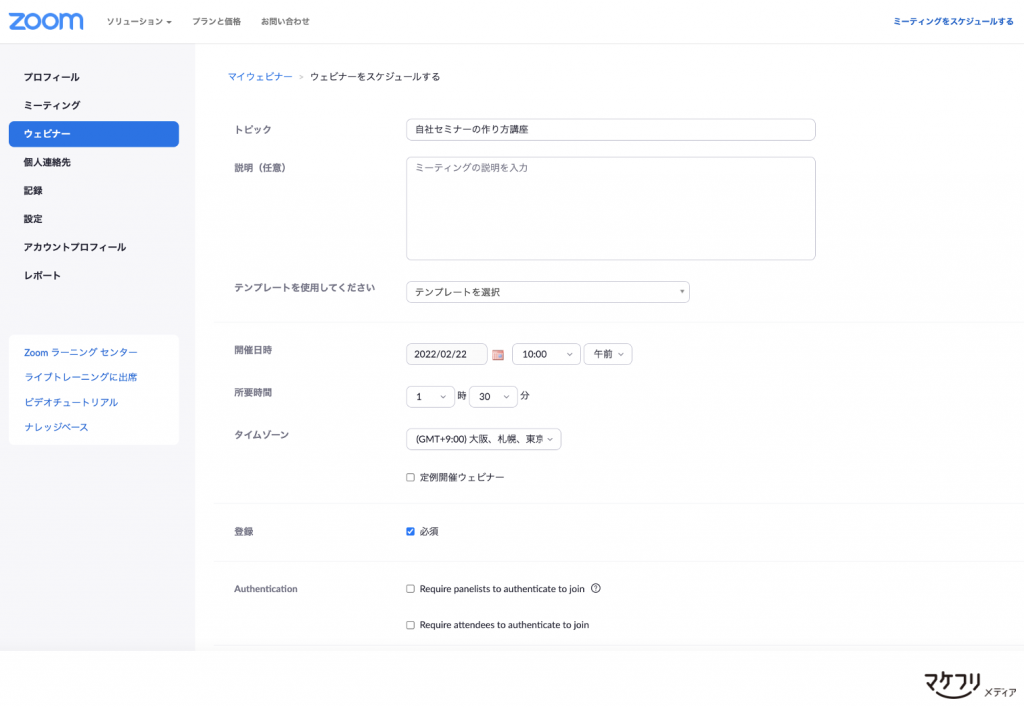1024x707 pixels.
Task: Click the トピック text input field
Action: point(610,130)
